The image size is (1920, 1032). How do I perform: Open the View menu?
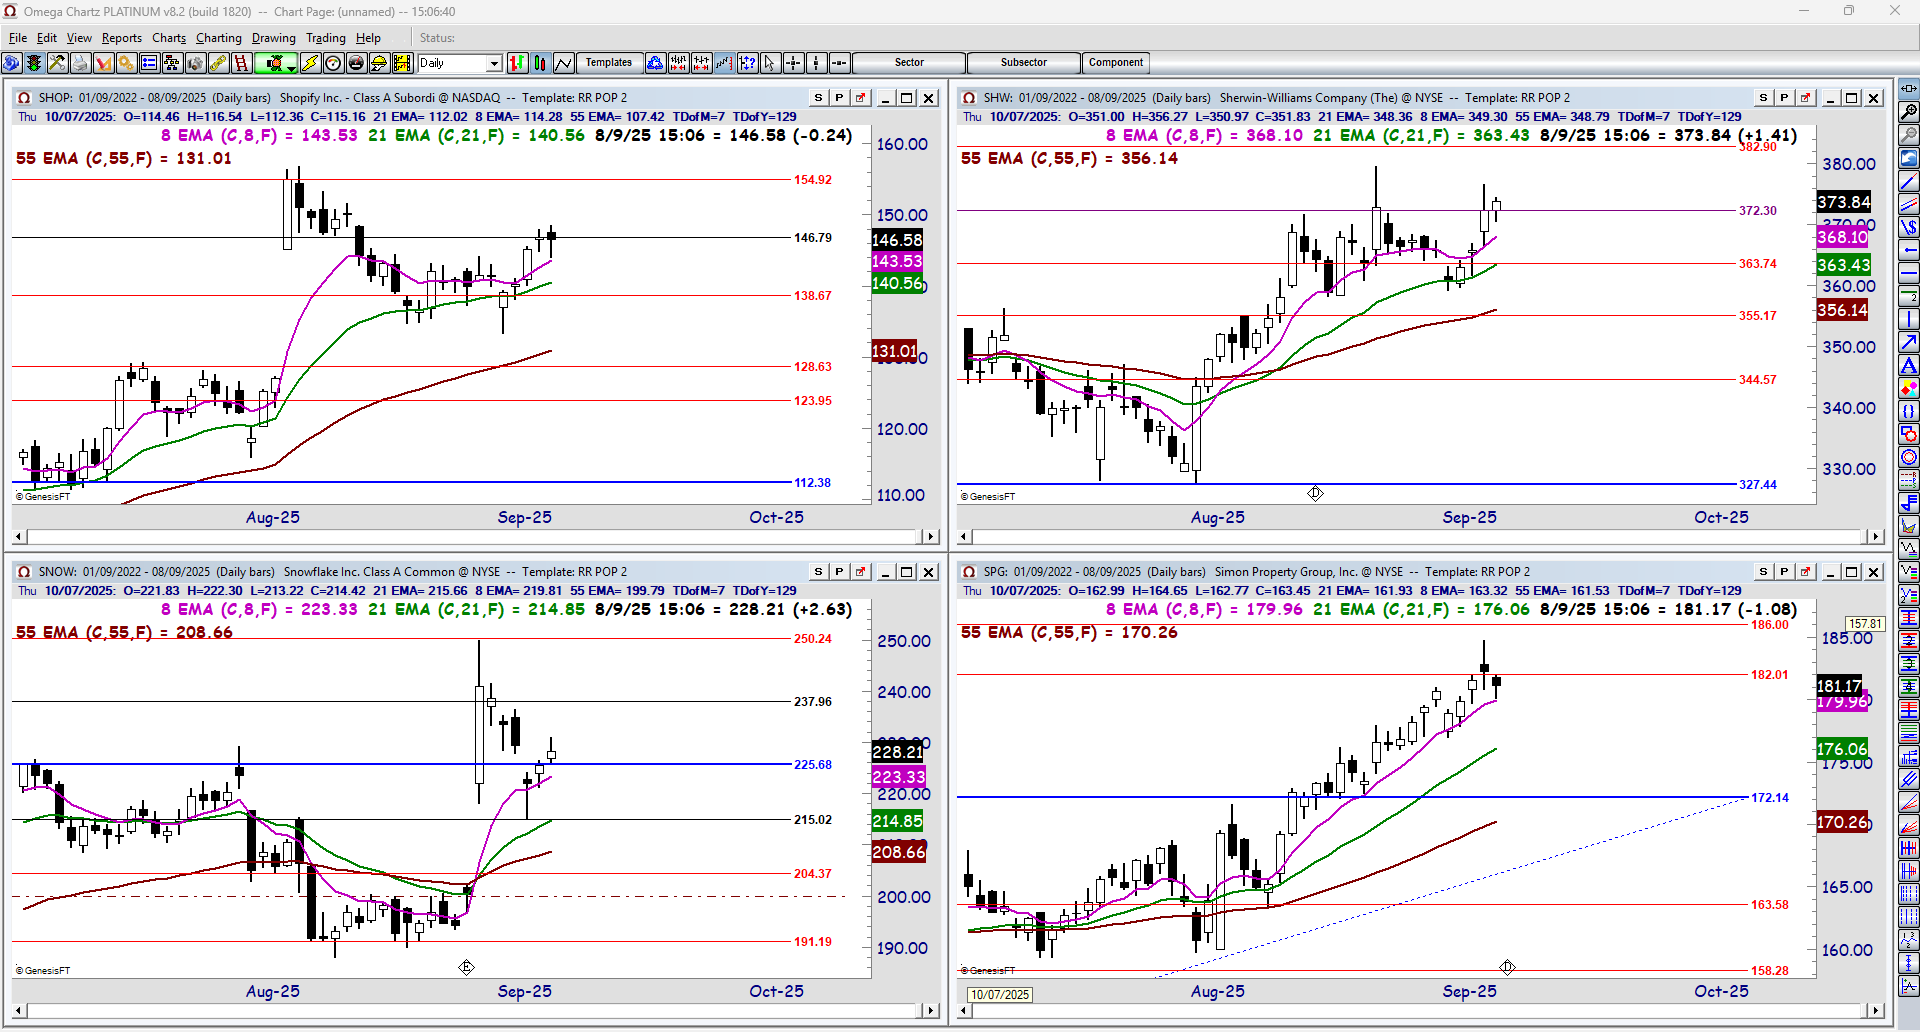79,38
